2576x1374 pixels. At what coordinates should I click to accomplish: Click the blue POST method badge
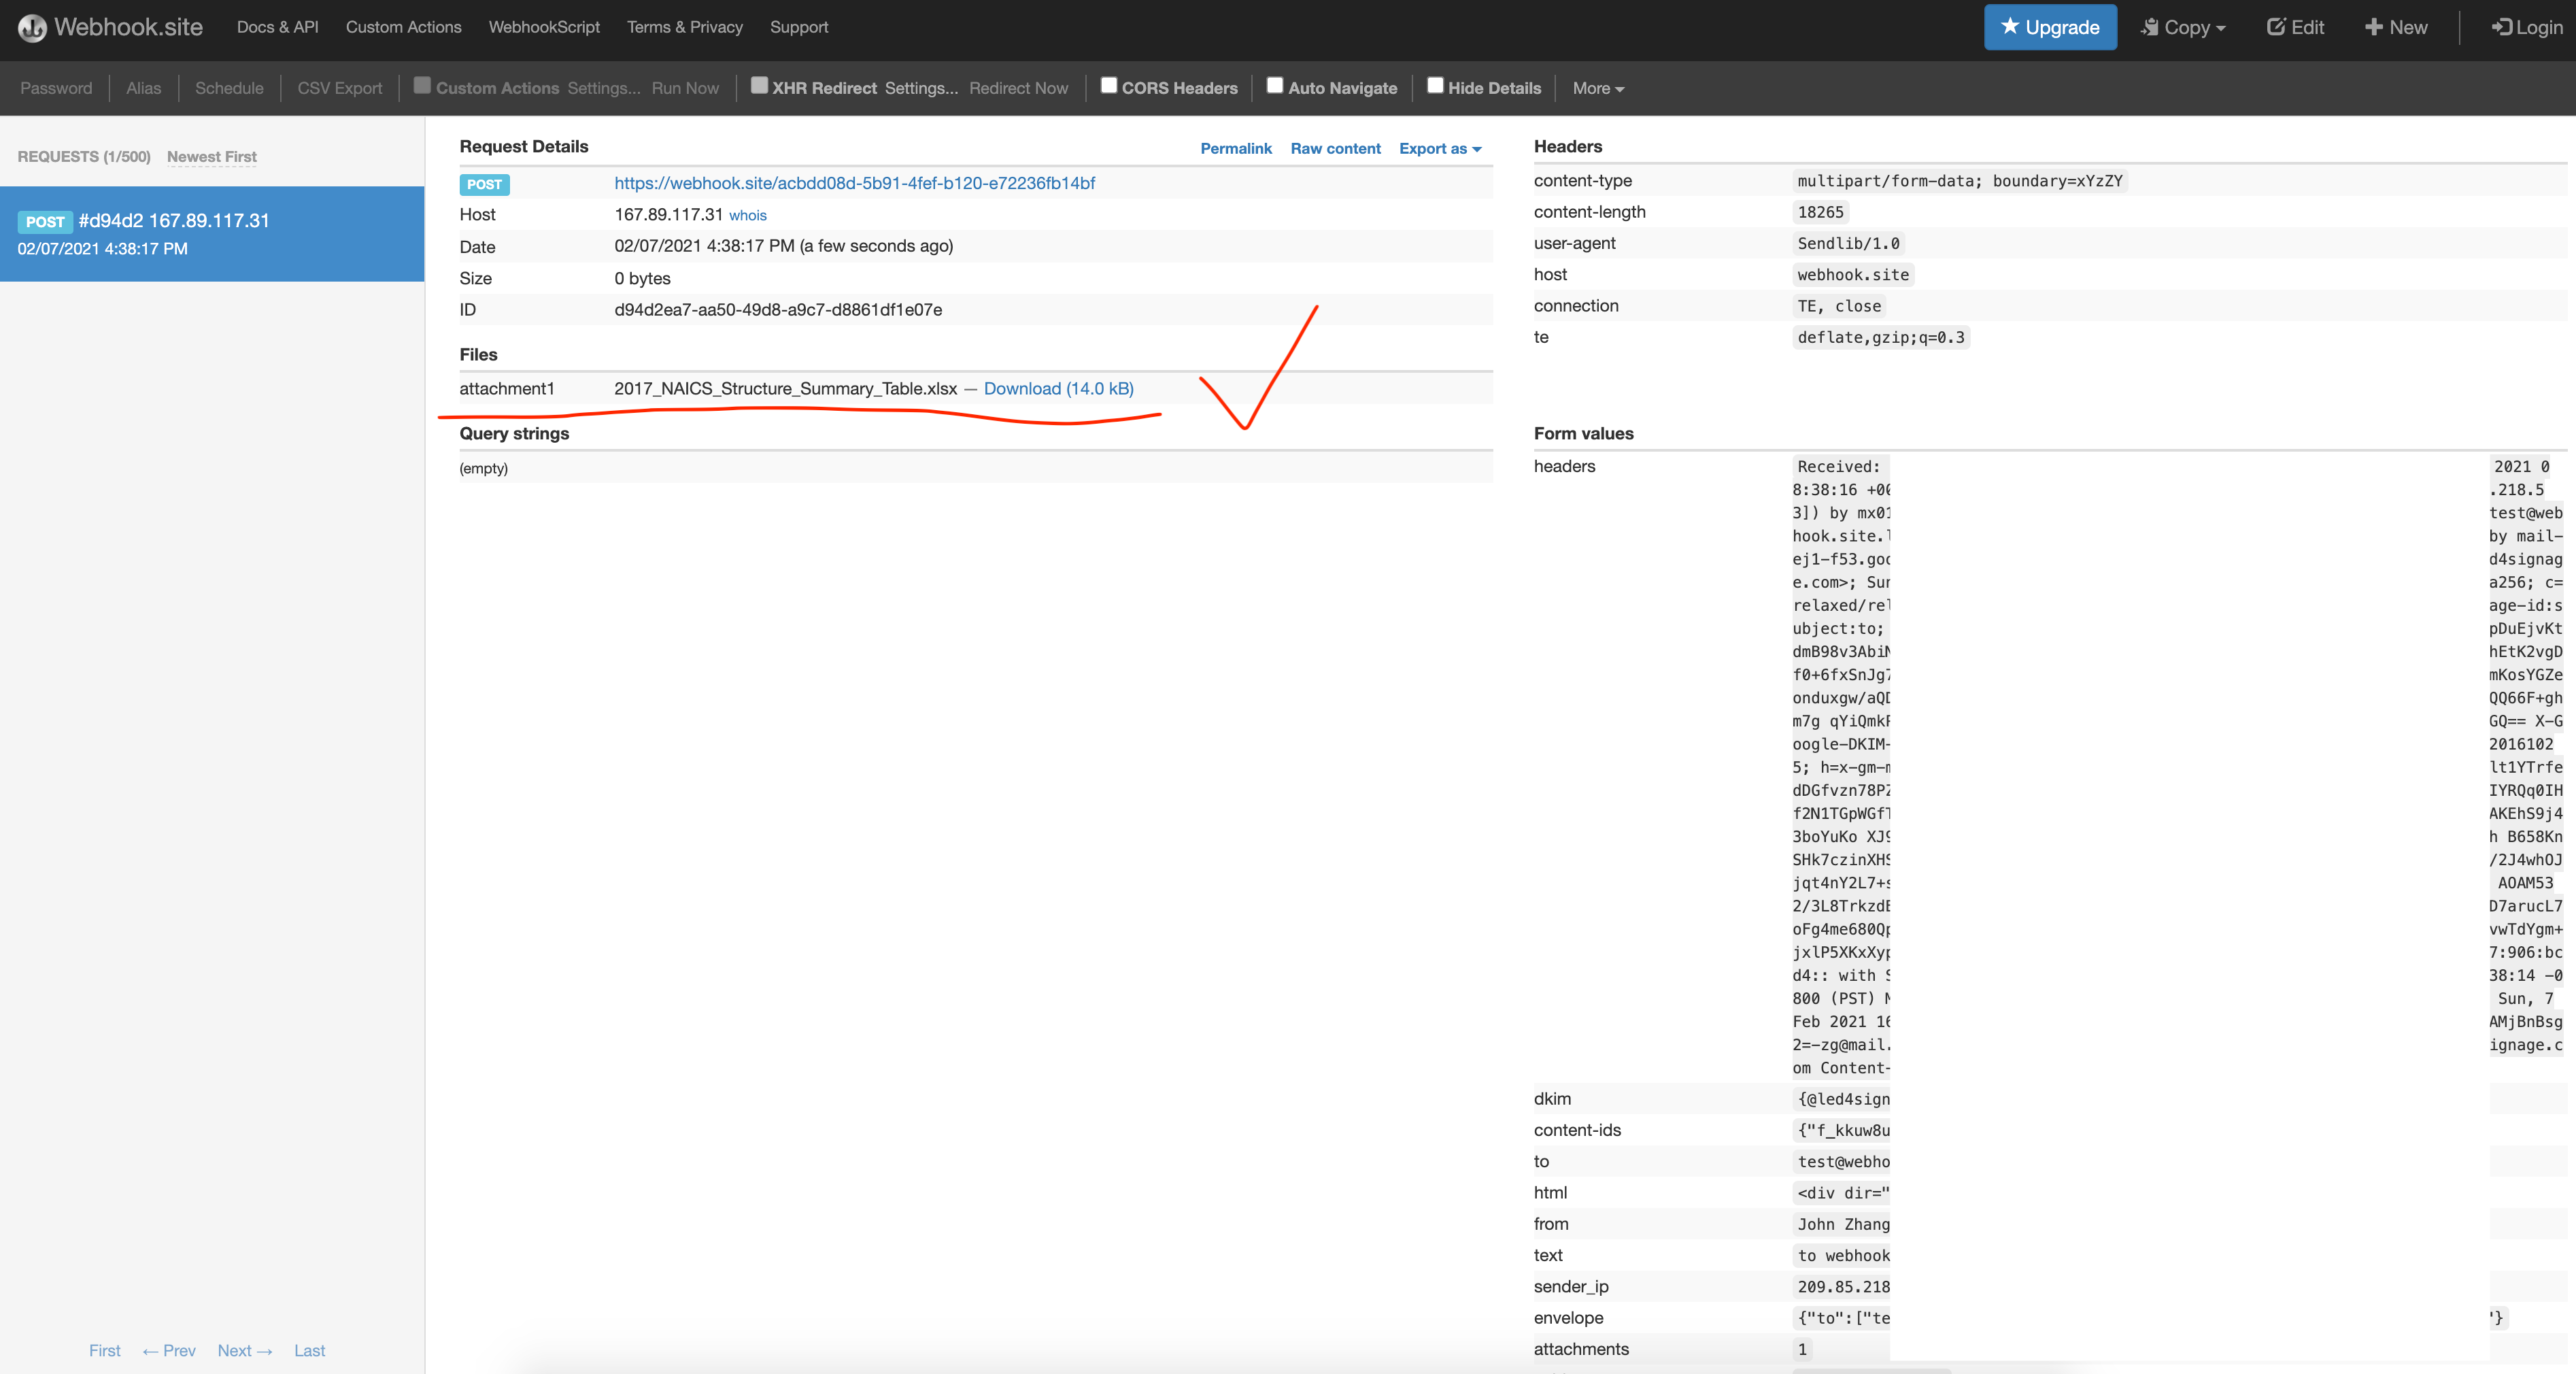click(484, 184)
